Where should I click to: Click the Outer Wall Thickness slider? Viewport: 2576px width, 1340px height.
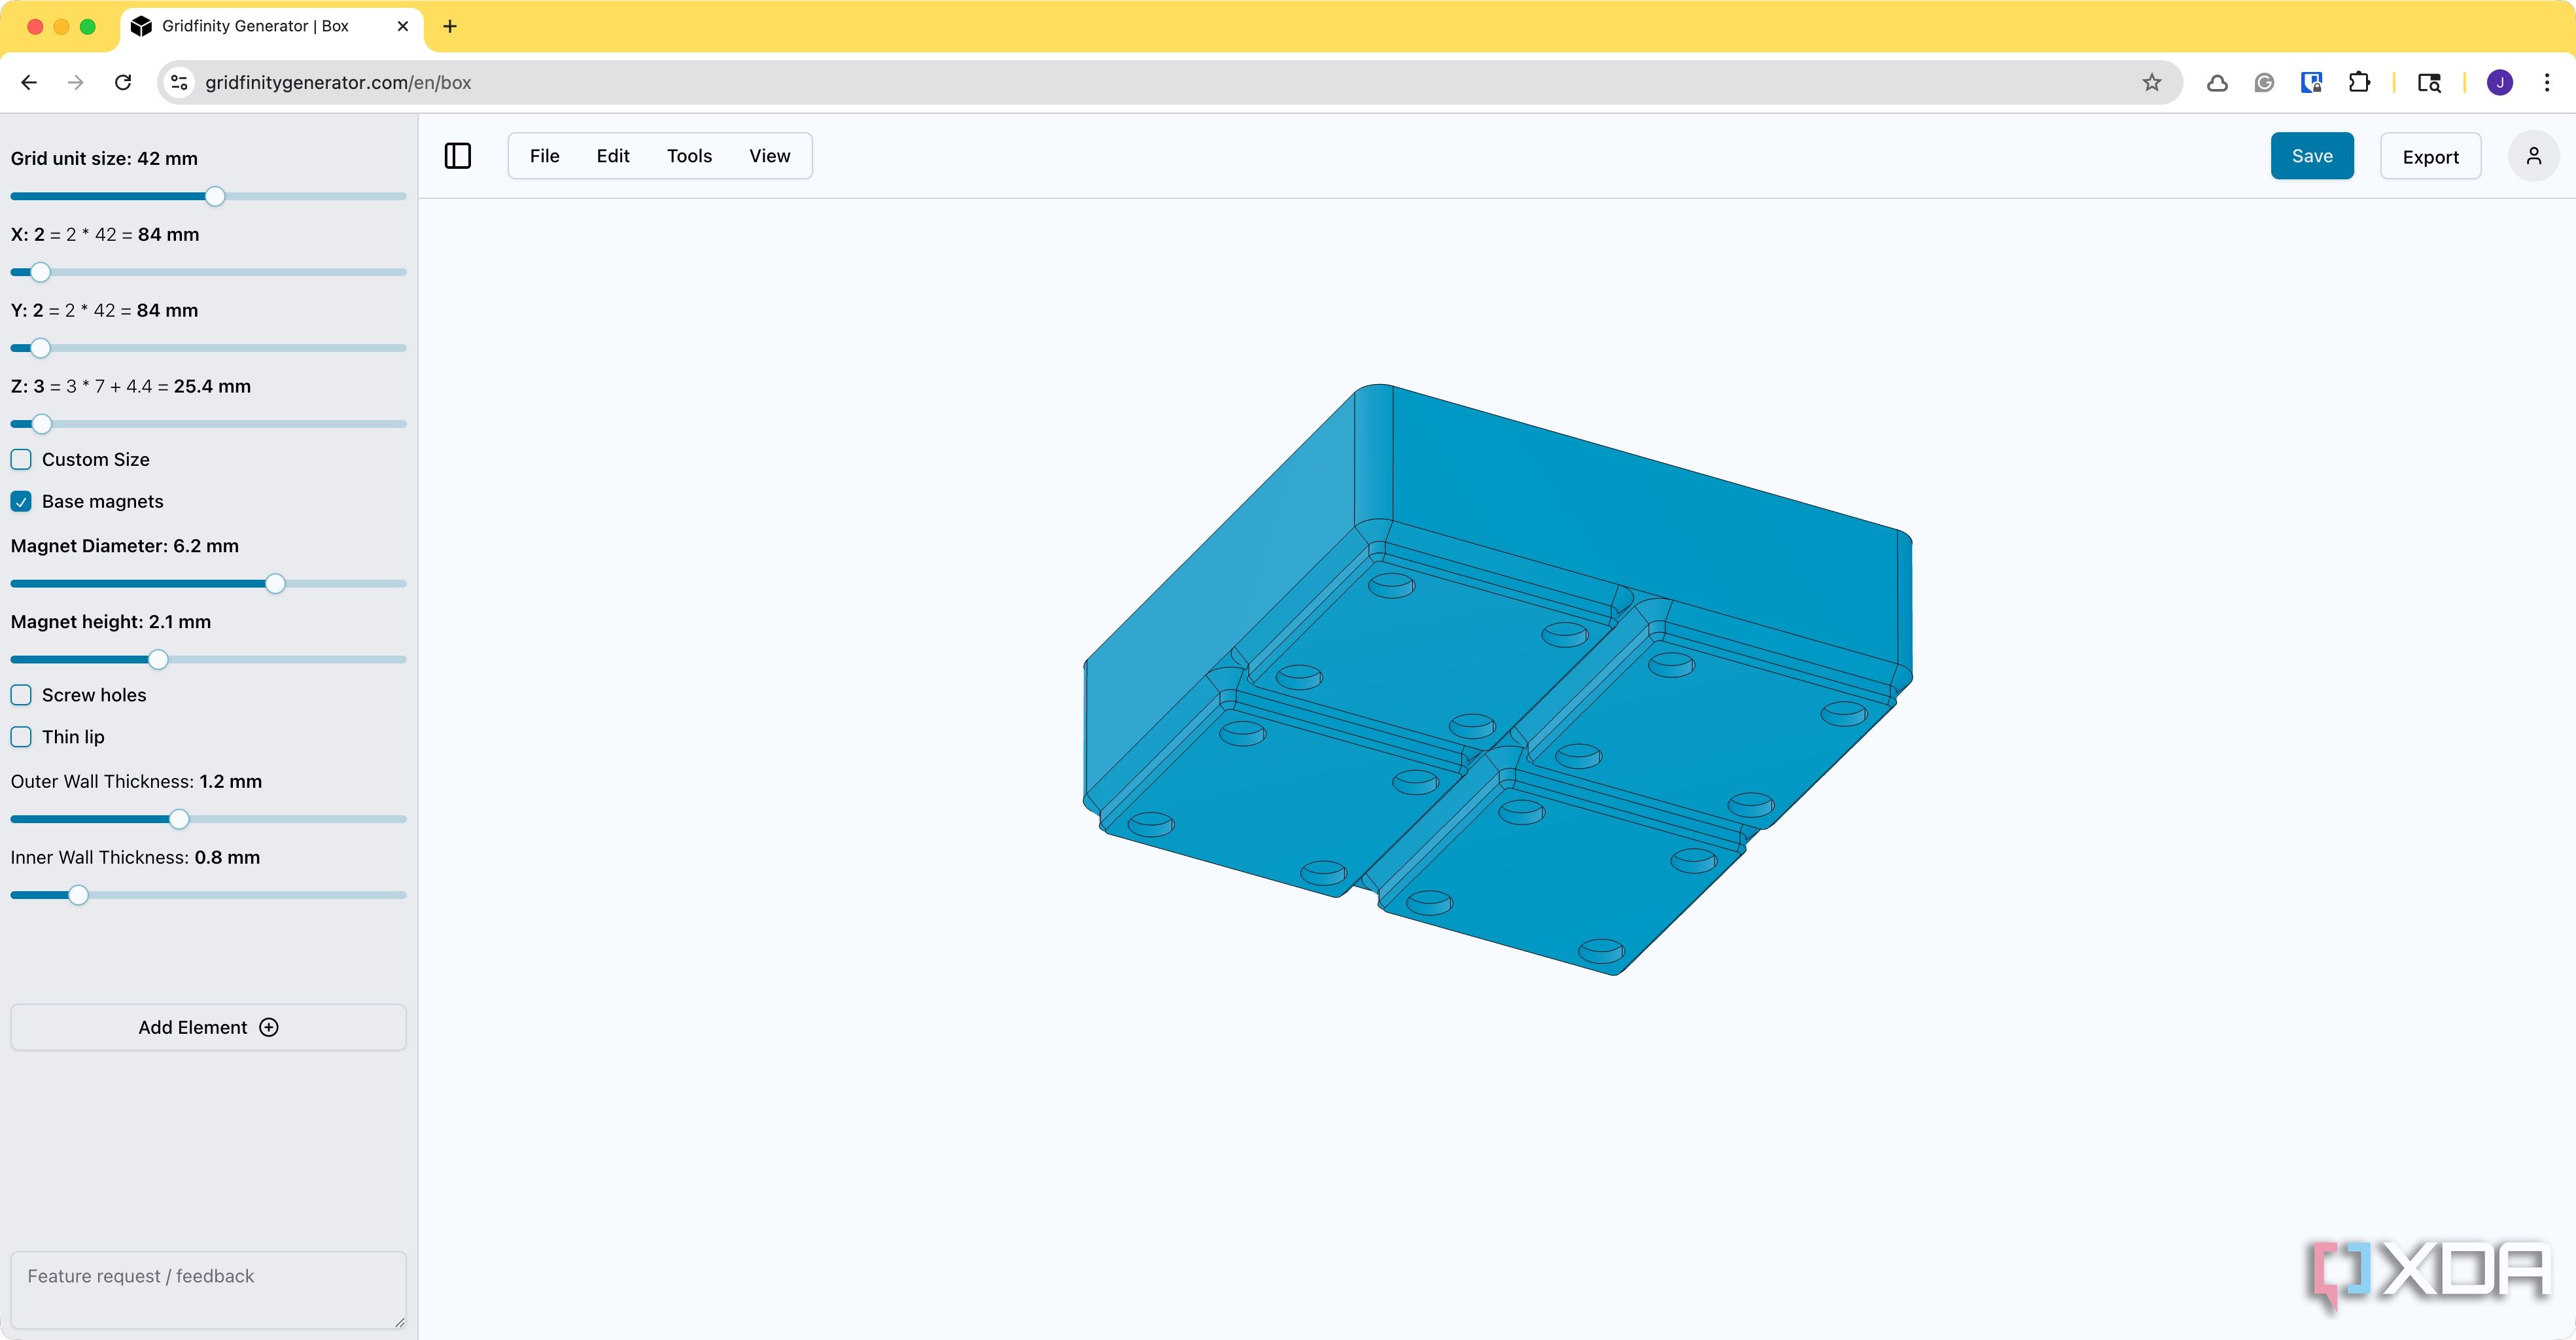pyautogui.click(x=208, y=819)
